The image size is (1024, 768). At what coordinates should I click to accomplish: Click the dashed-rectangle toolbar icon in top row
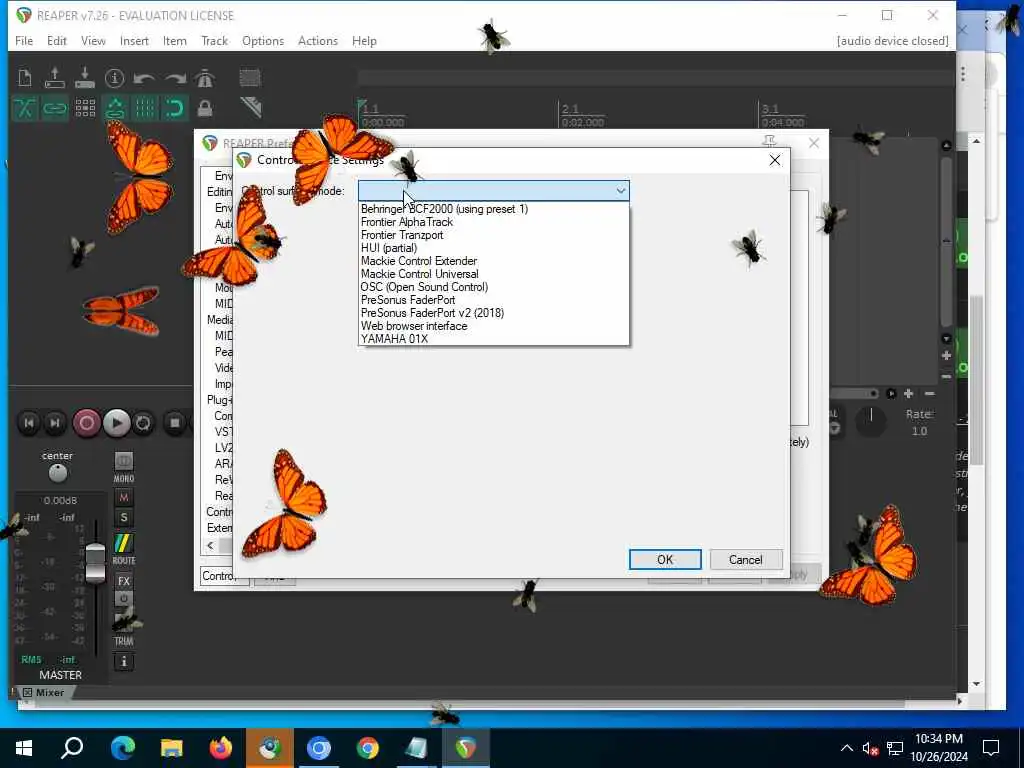(x=249, y=78)
